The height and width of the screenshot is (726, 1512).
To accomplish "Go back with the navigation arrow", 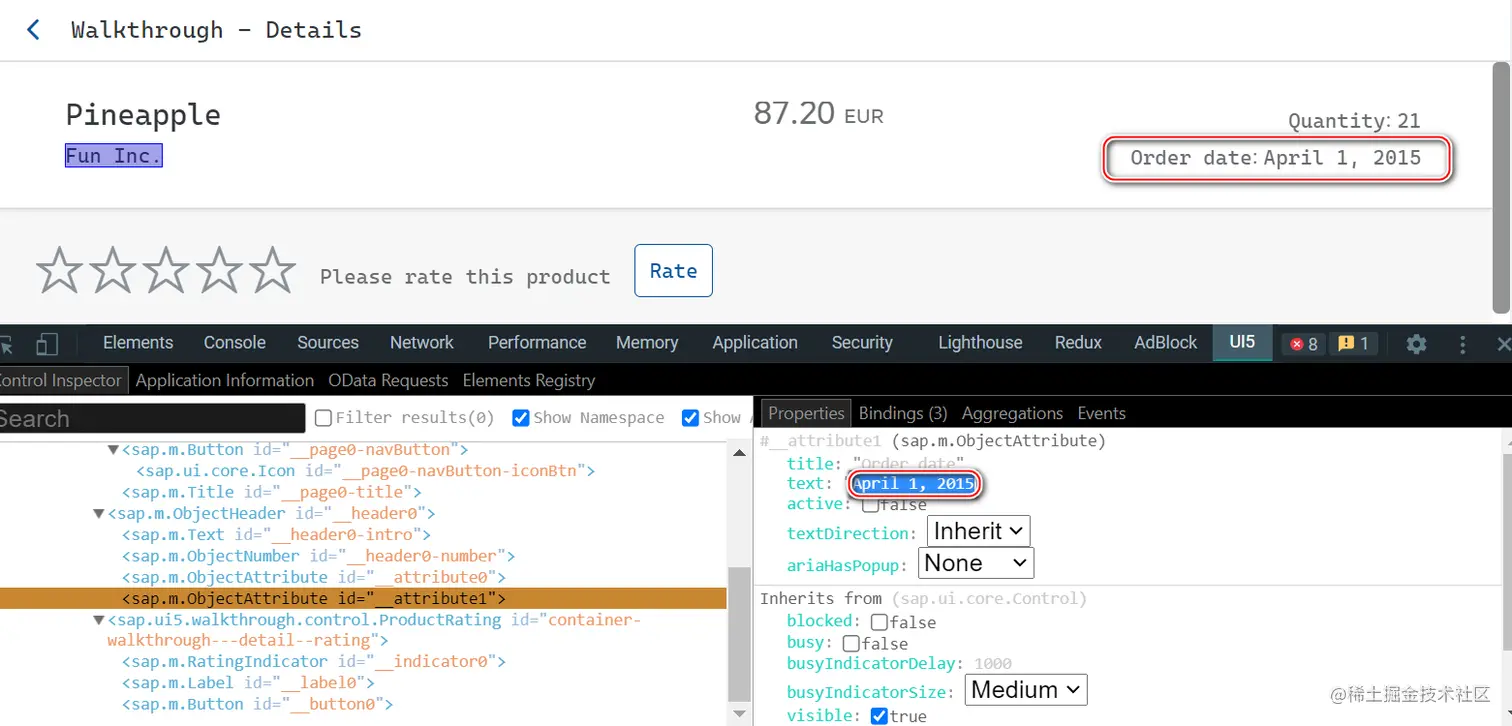I will pos(34,30).
